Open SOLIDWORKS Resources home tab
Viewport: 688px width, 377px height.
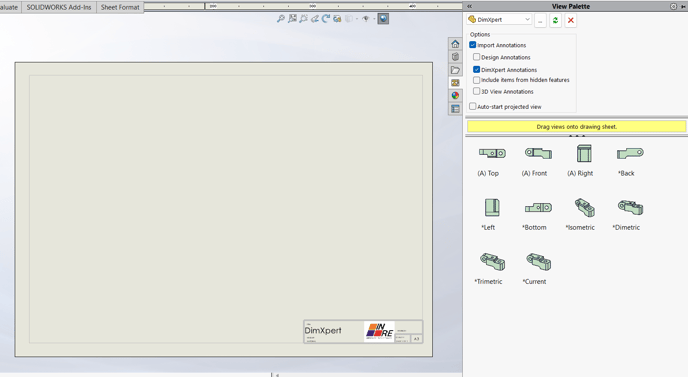click(455, 44)
